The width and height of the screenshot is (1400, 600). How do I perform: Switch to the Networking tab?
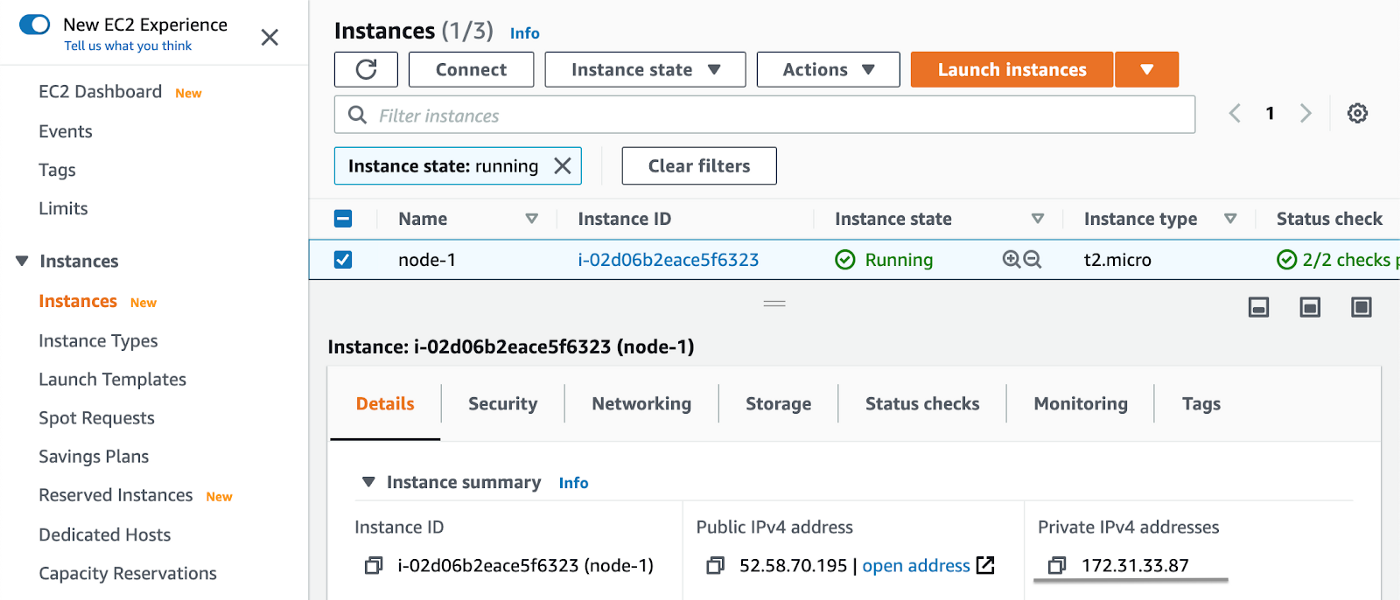[x=641, y=404]
